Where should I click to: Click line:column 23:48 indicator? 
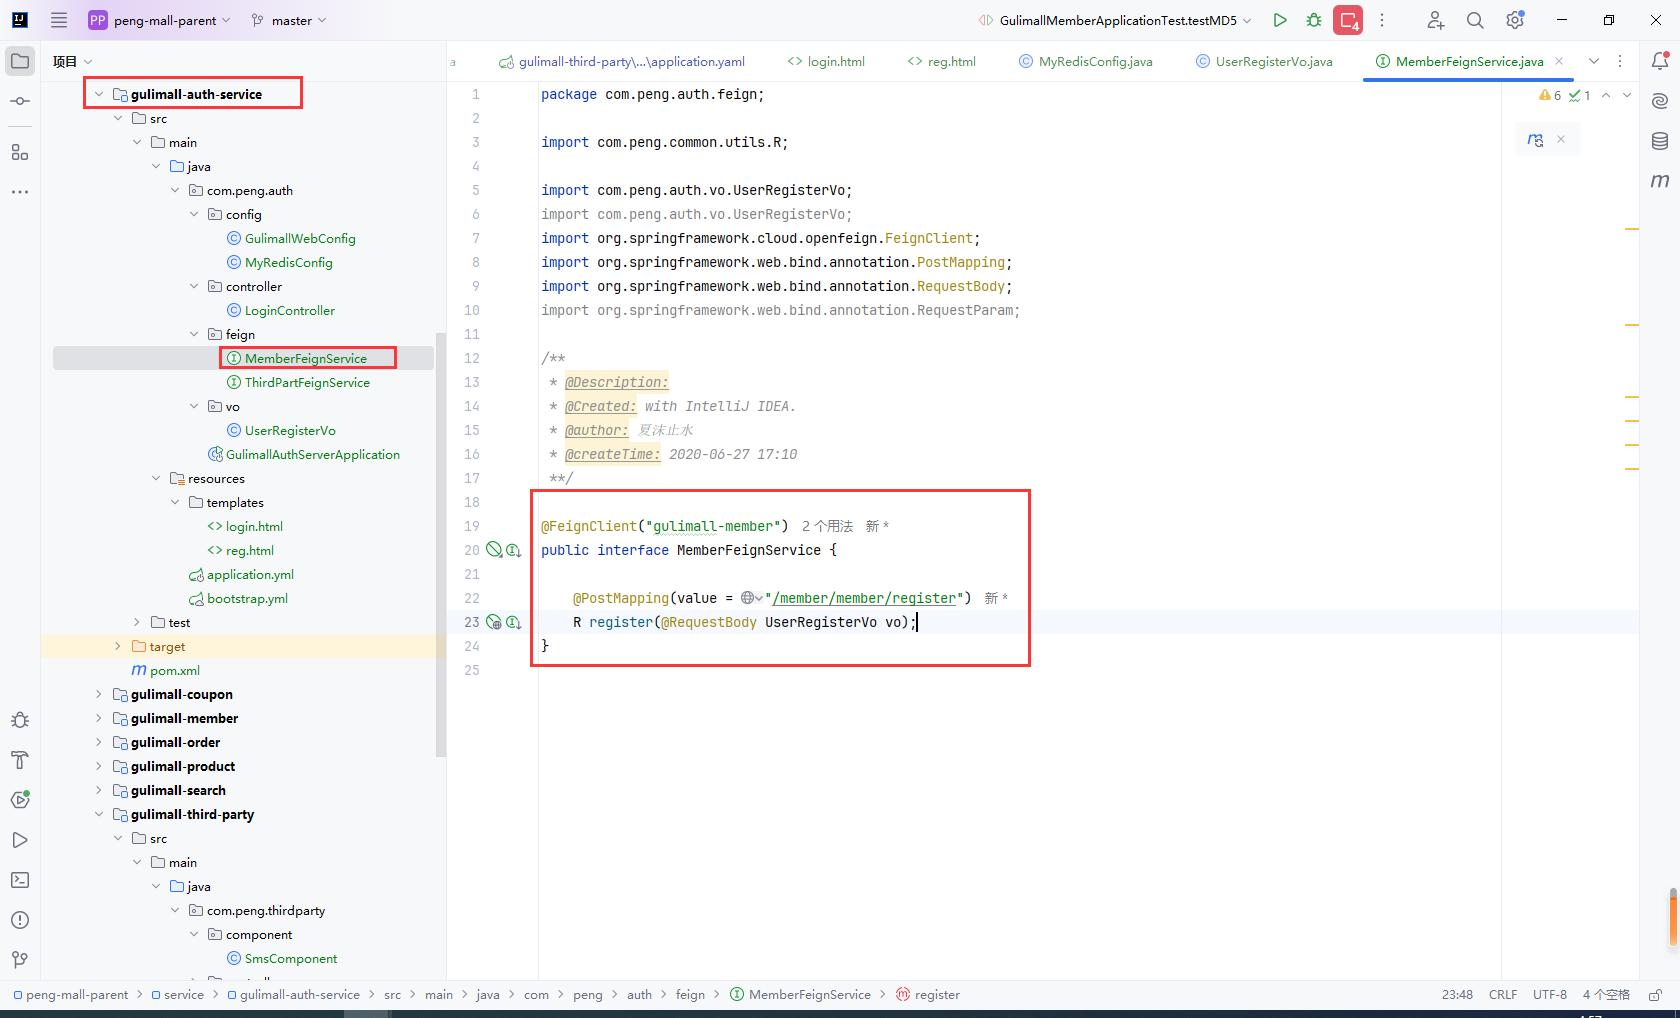pos(1457,995)
